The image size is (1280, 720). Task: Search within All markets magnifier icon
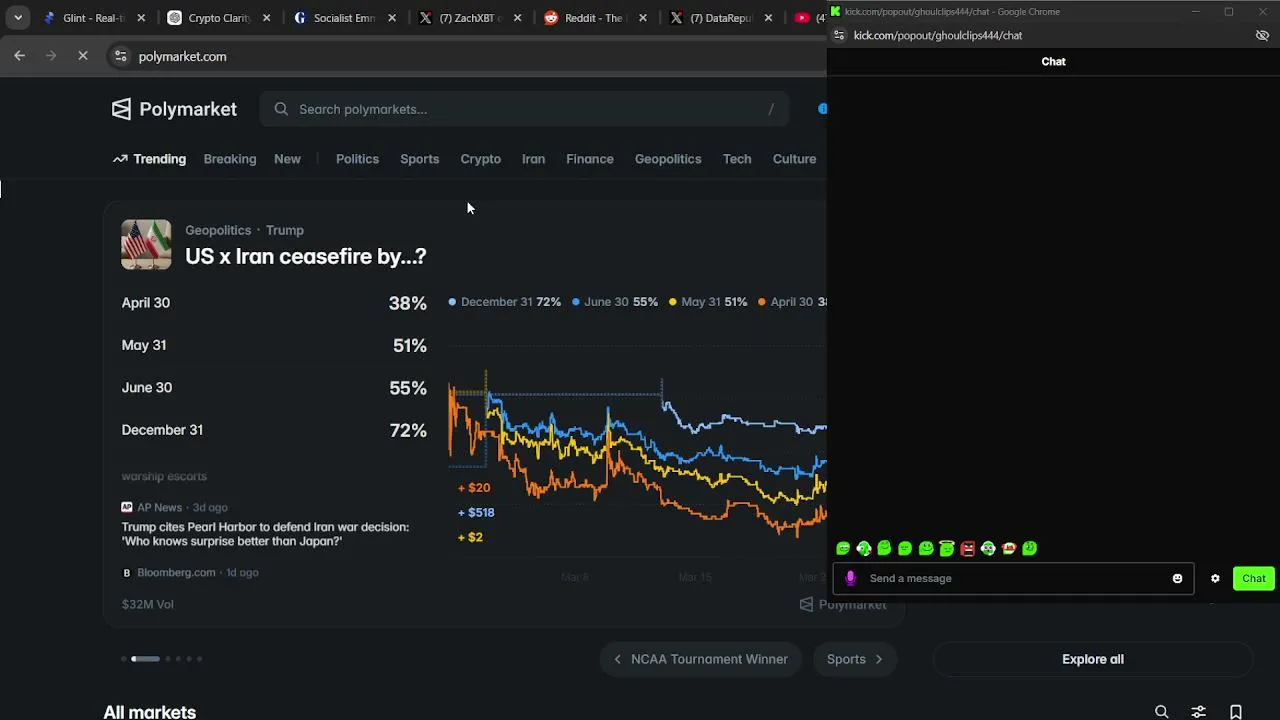pos(1161,712)
